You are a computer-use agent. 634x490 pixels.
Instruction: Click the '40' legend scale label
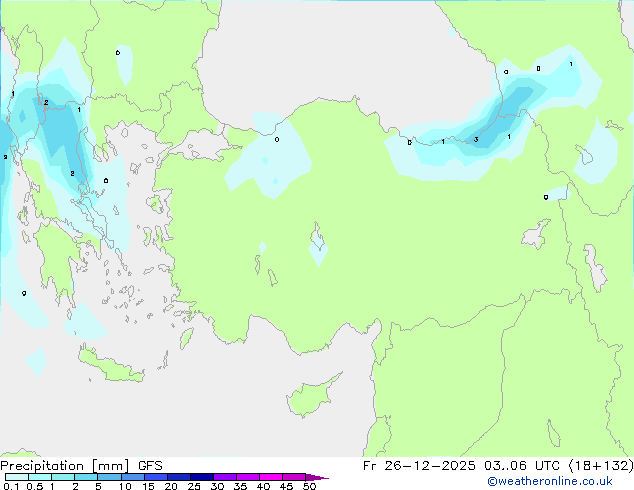(x=263, y=486)
